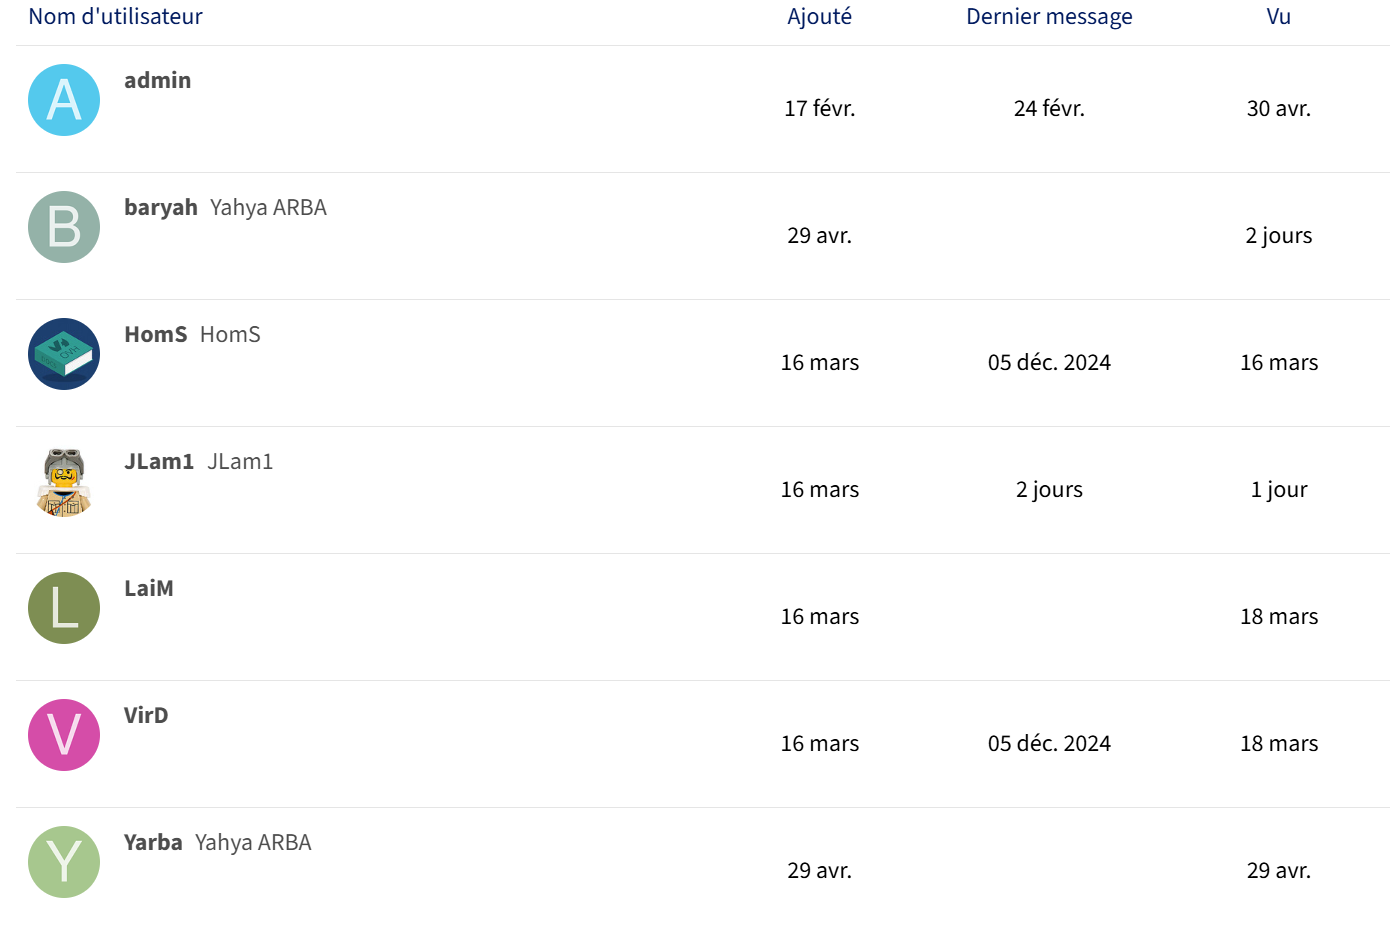Open the JLam1 username link
The image size is (1390, 931).
(x=159, y=461)
